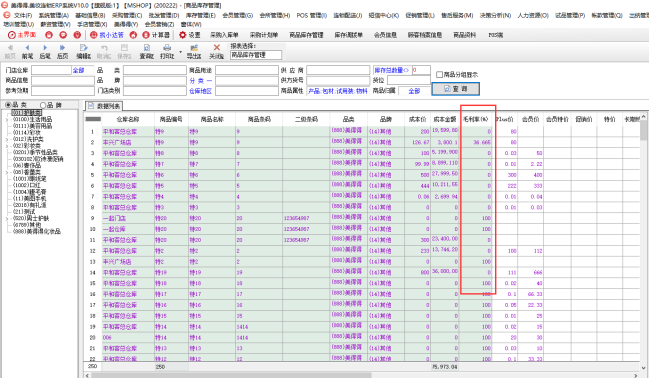Image resolution: width=650 pixels, height=378 pixels.
Task: Go to next record (后笔)
Action: point(45,48)
